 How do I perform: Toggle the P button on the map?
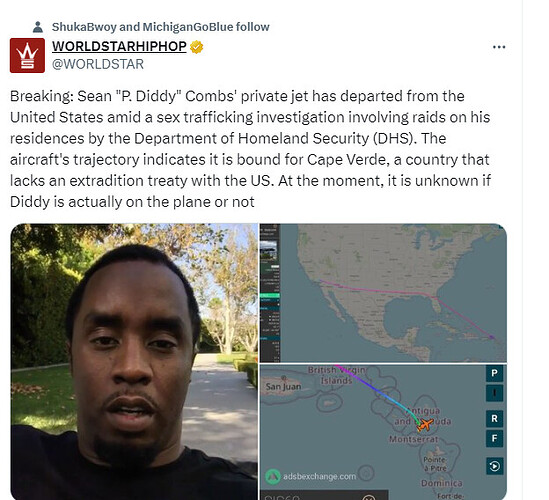point(494,373)
